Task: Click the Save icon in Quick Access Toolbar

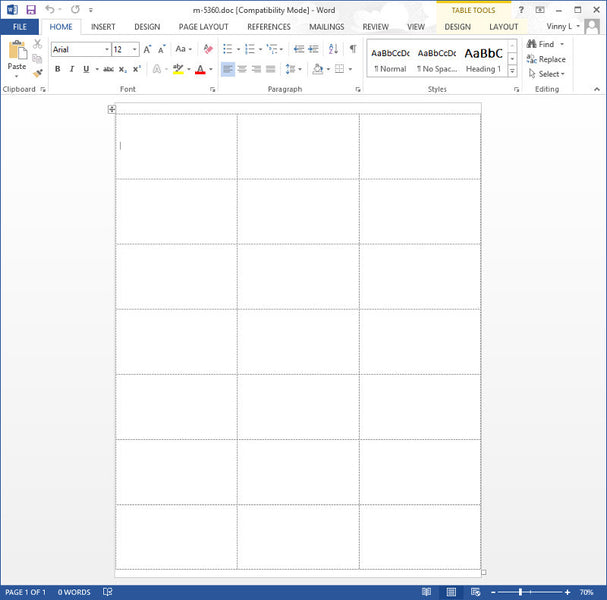Action: tap(31, 9)
